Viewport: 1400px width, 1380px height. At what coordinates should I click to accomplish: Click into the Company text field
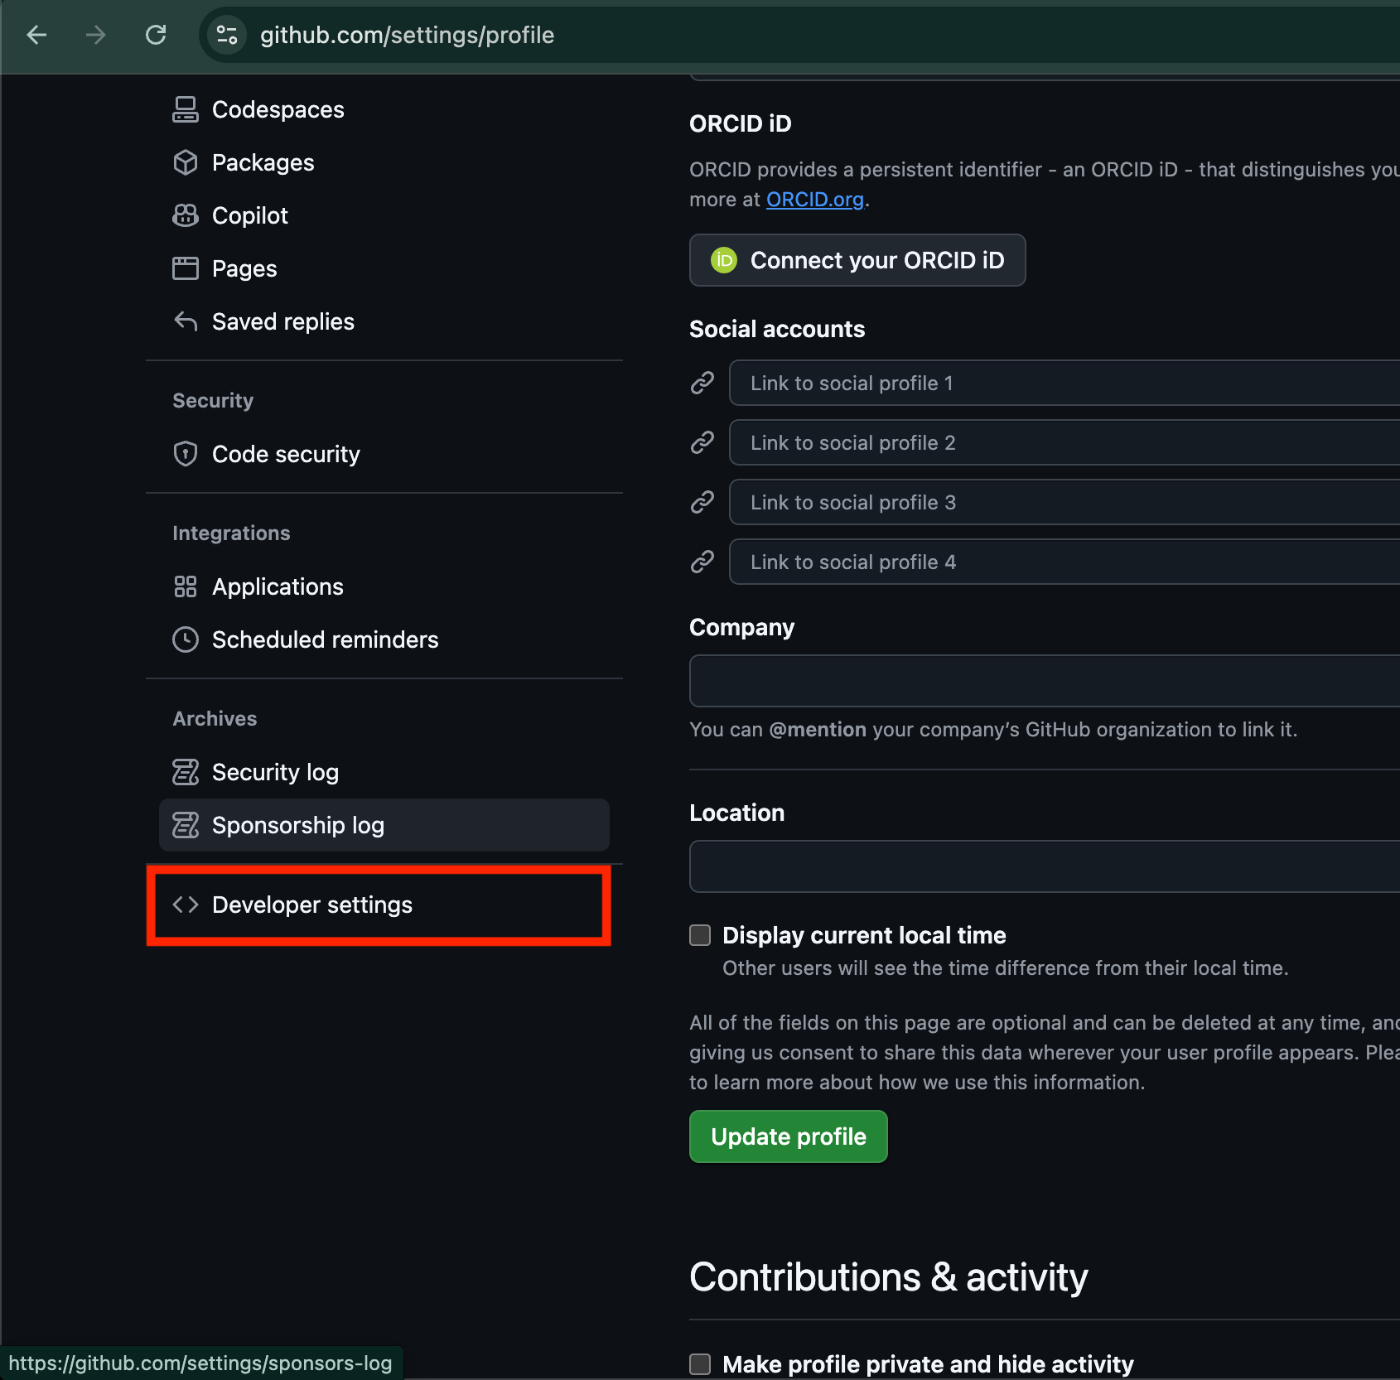[x=1044, y=681]
